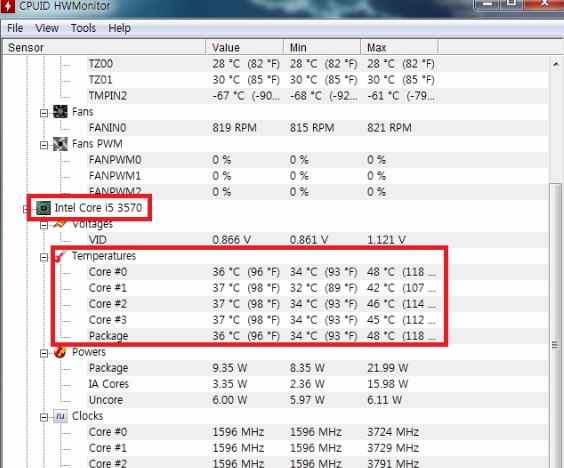Collapse the Fans group

pyautogui.click(x=44, y=113)
